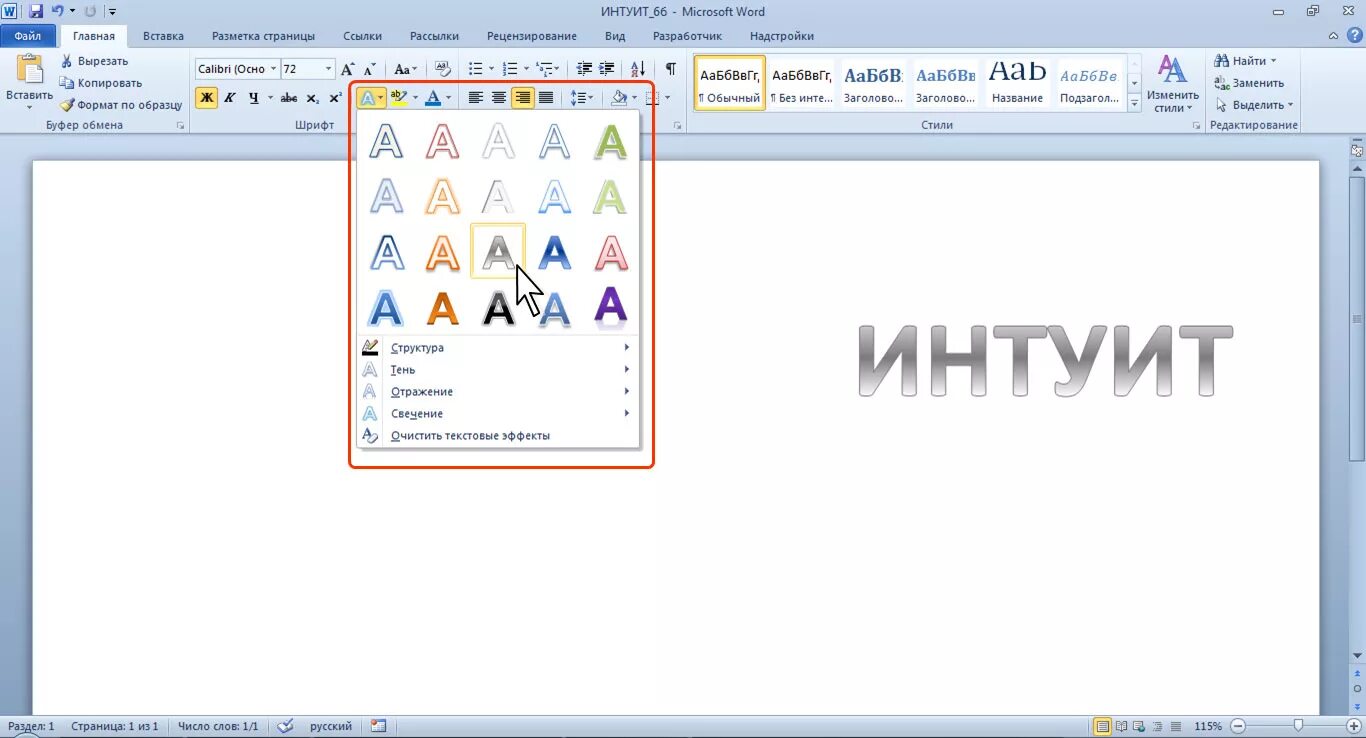Open the Файл tab
1366x738 pixels.
pos(28,36)
